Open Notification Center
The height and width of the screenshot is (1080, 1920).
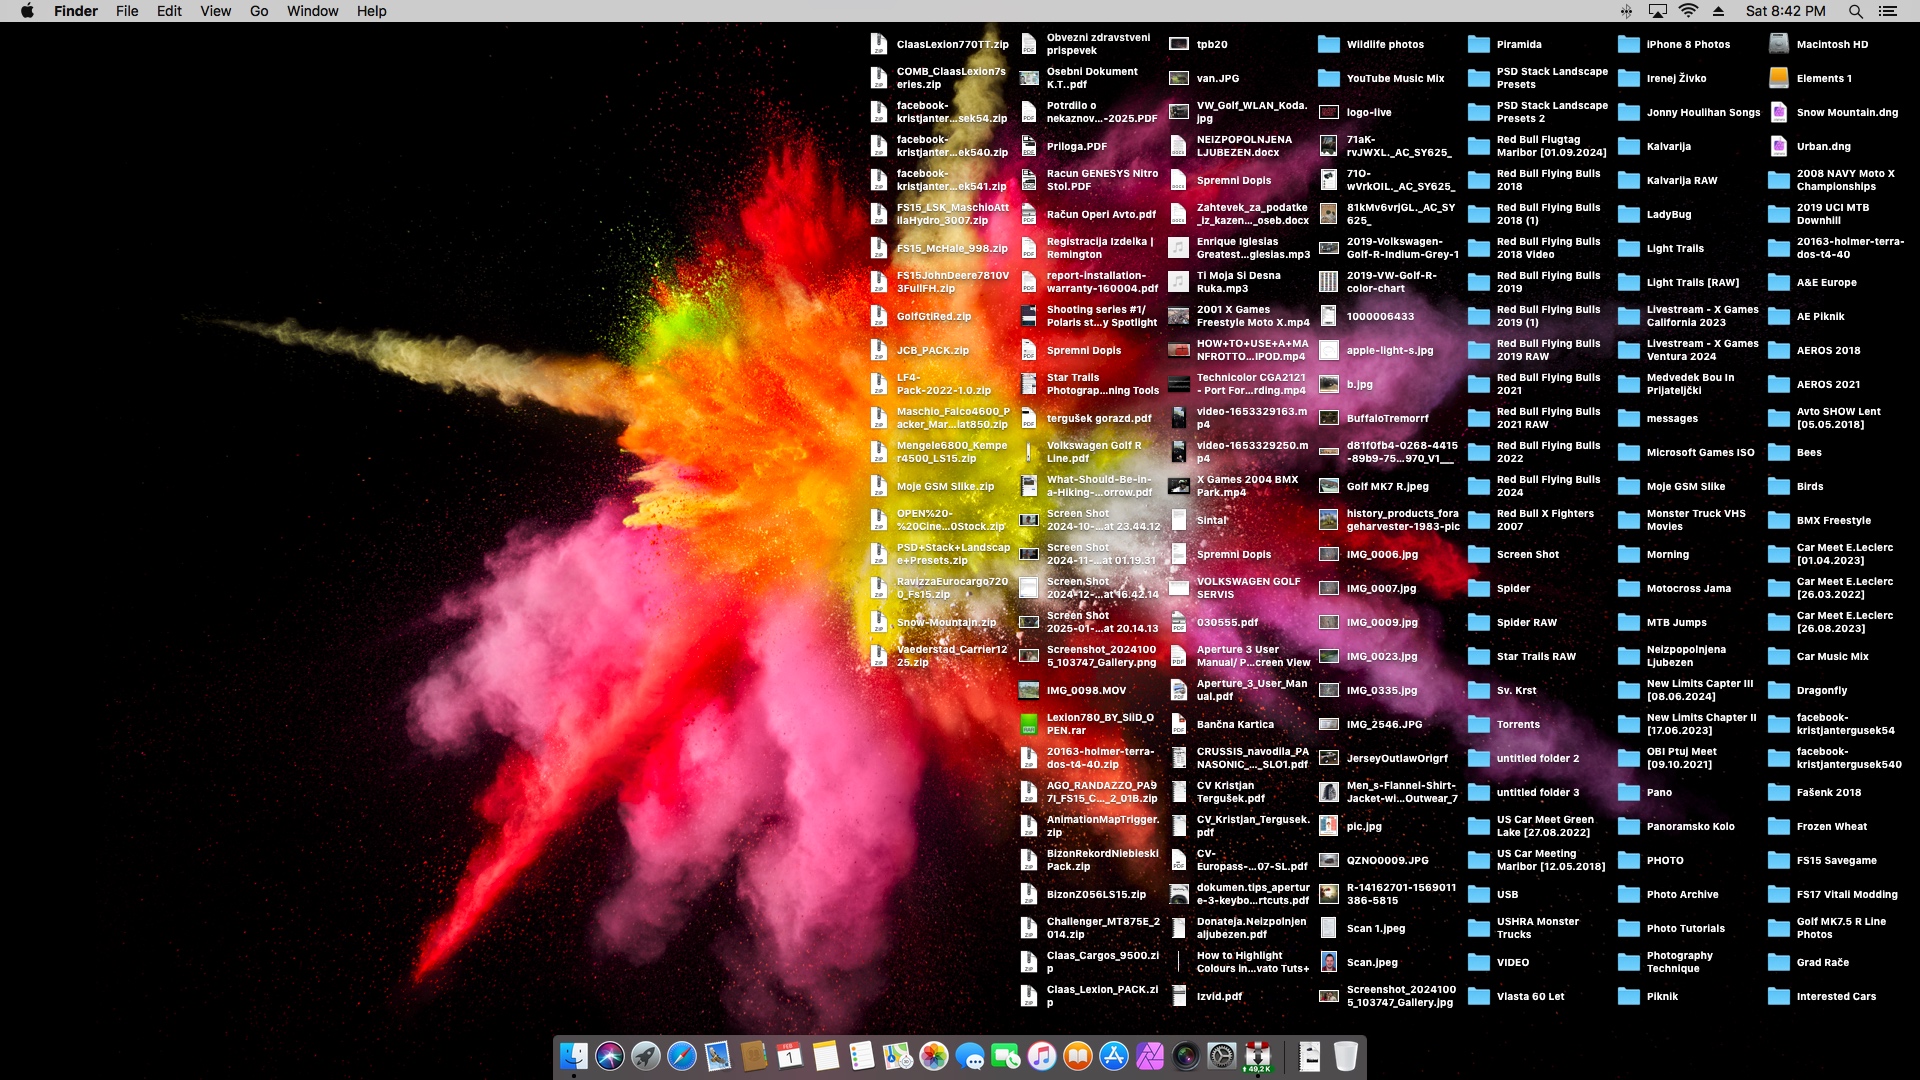1891,11
